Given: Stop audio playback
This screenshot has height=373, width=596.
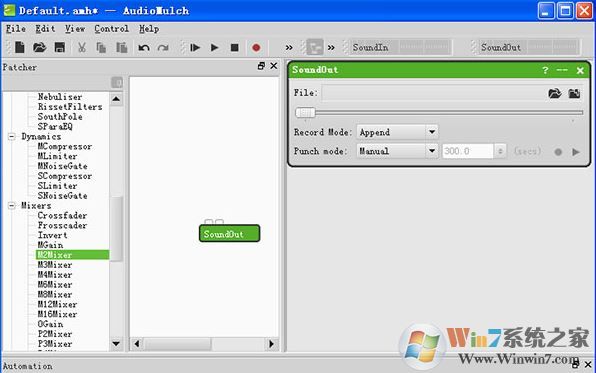Looking at the screenshot, I should (x=235, y=48).
